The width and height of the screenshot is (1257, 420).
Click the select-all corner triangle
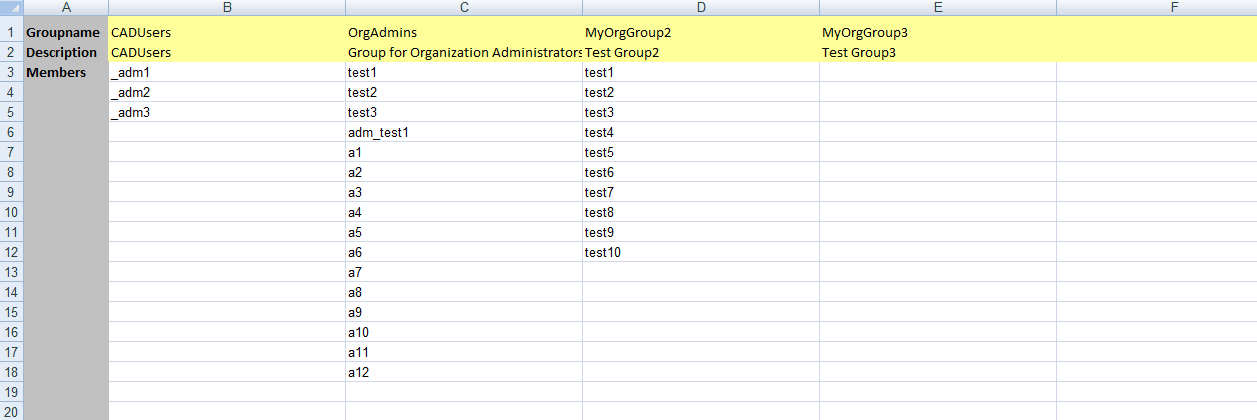(12, 7)
